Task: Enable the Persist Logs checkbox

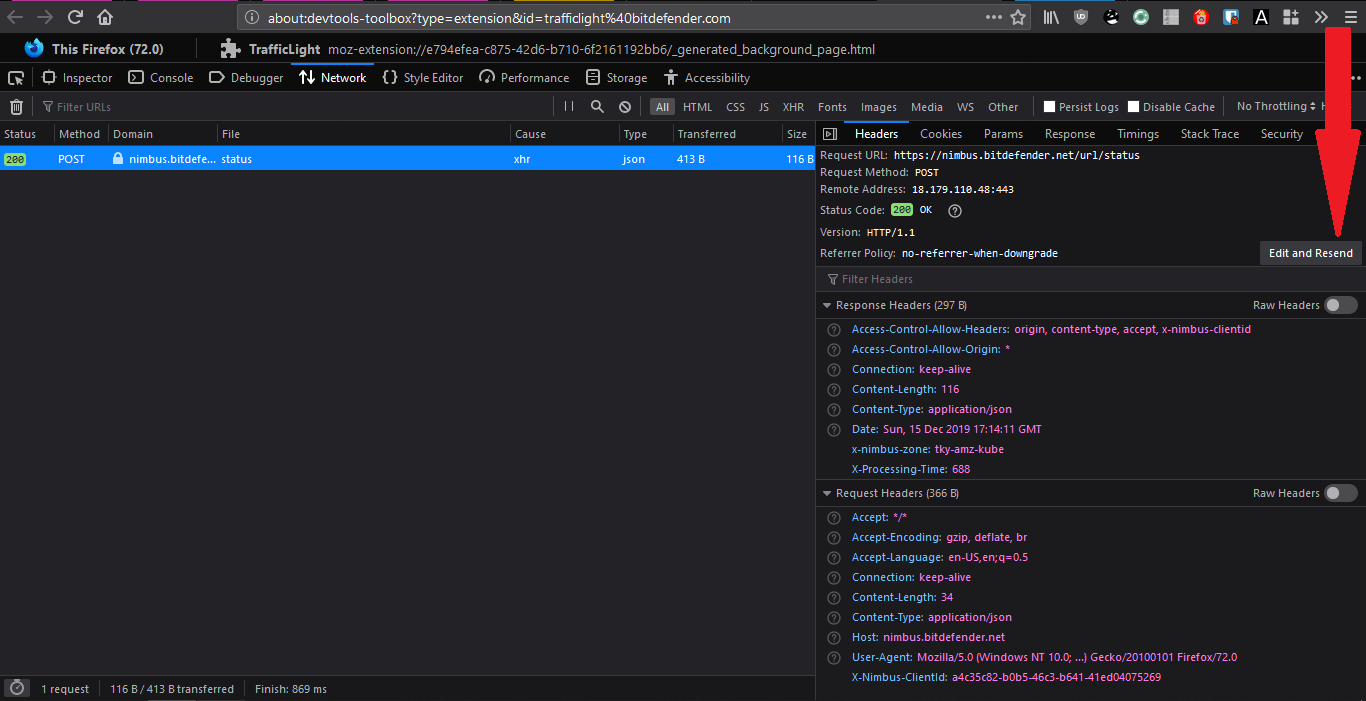Action: tap(1049, 107)
